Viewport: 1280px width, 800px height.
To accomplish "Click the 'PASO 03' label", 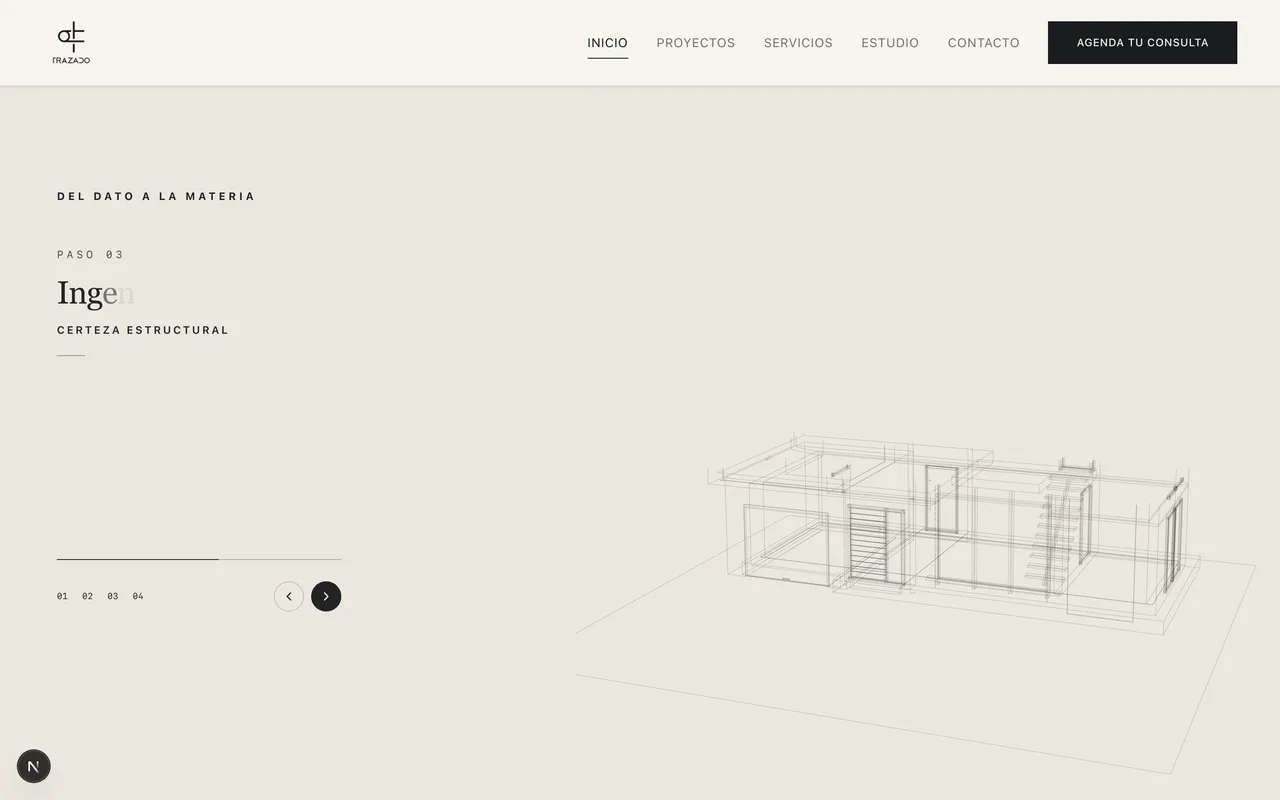I will pyautogui.click(x=90, y=254).
